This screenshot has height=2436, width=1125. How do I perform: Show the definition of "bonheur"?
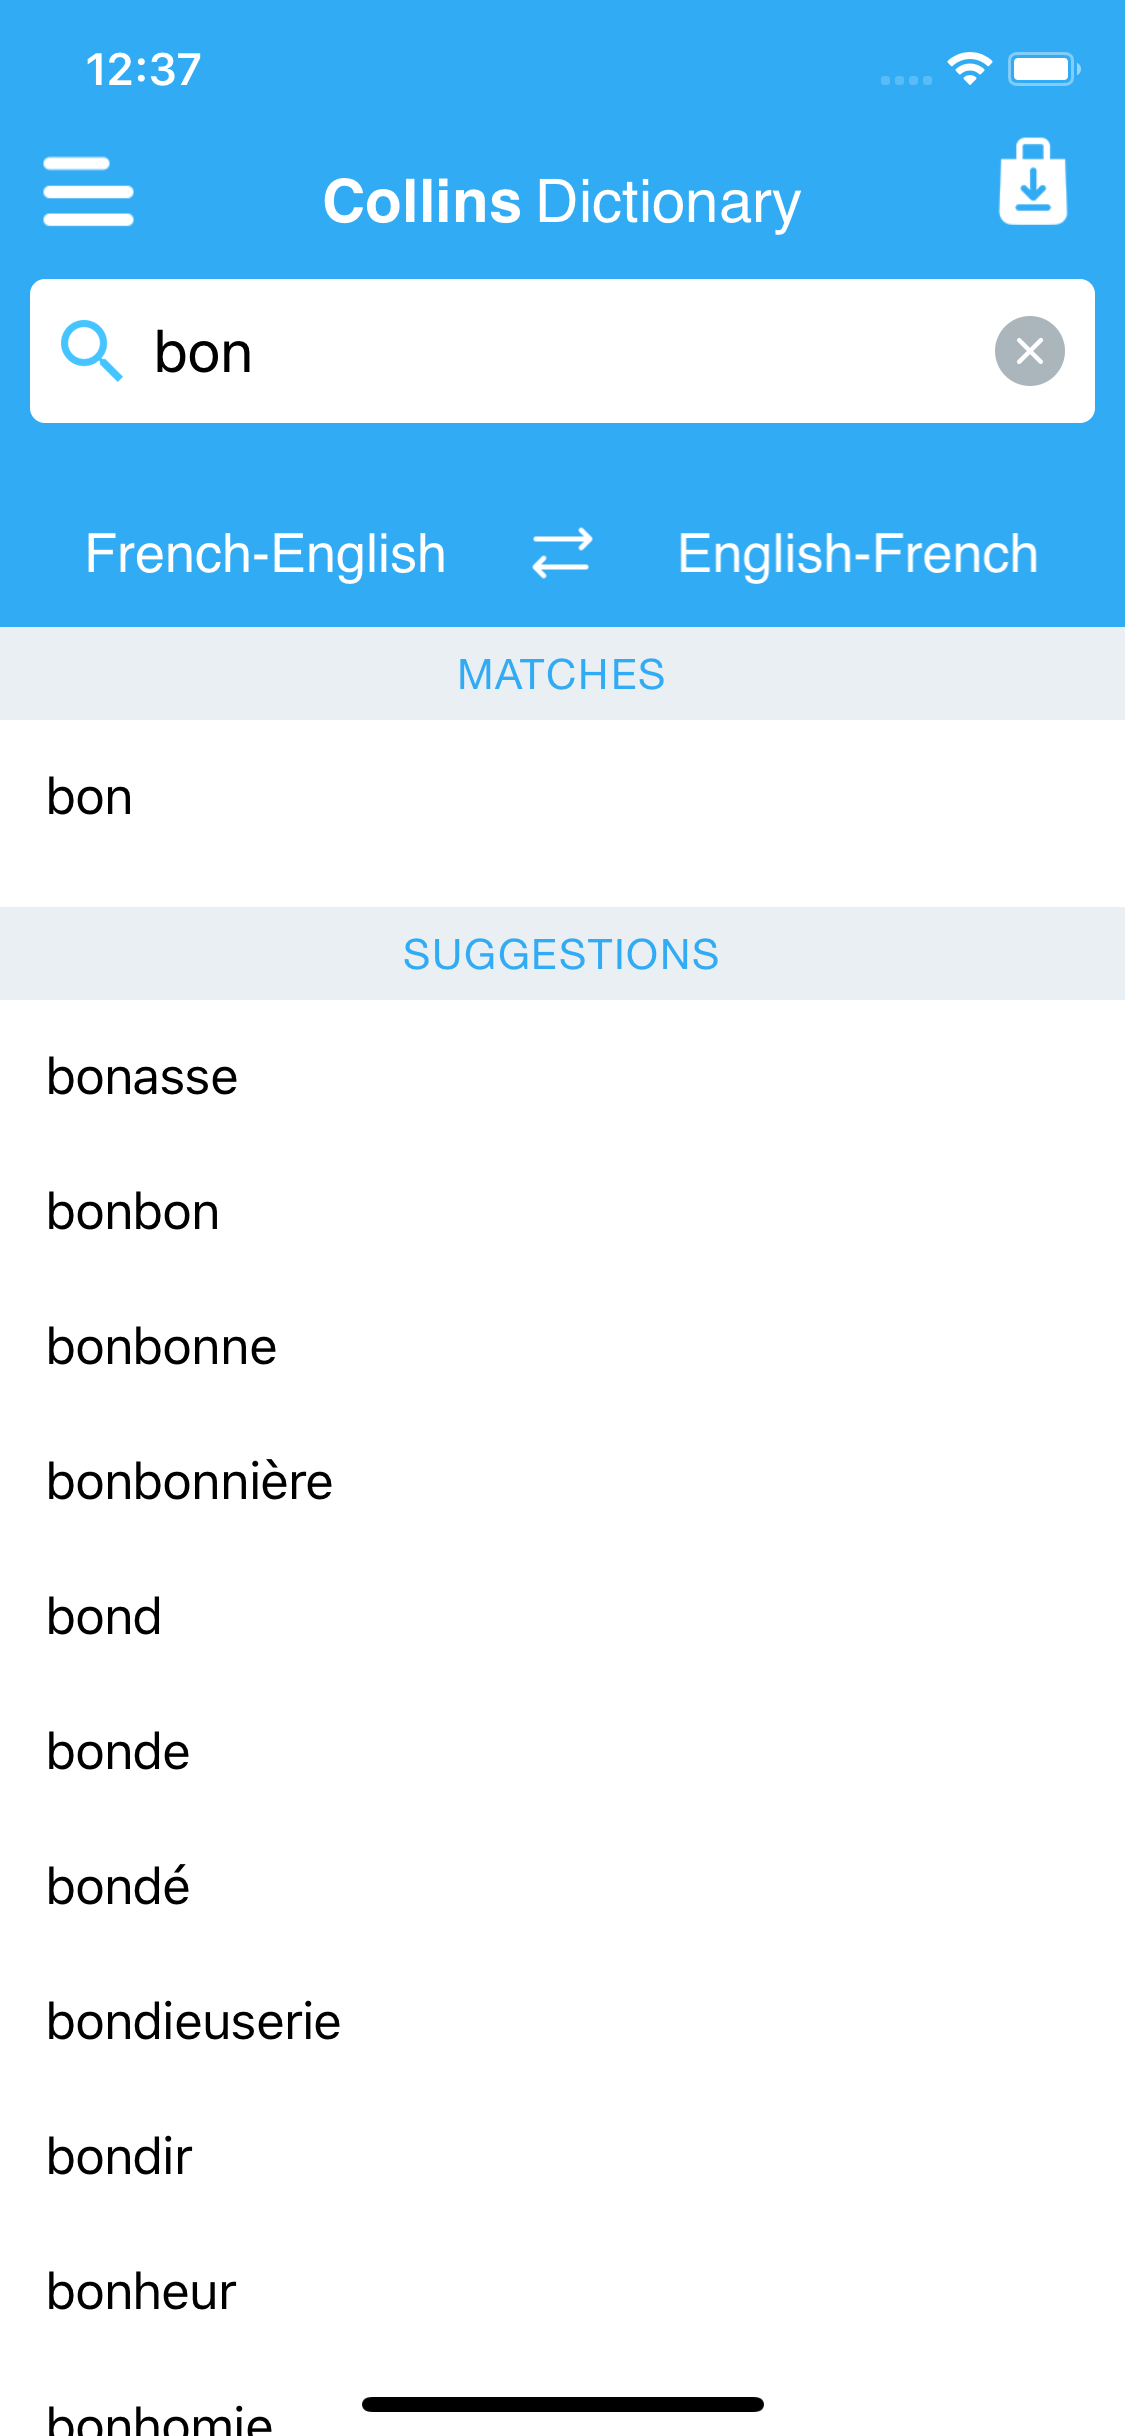141,2292
